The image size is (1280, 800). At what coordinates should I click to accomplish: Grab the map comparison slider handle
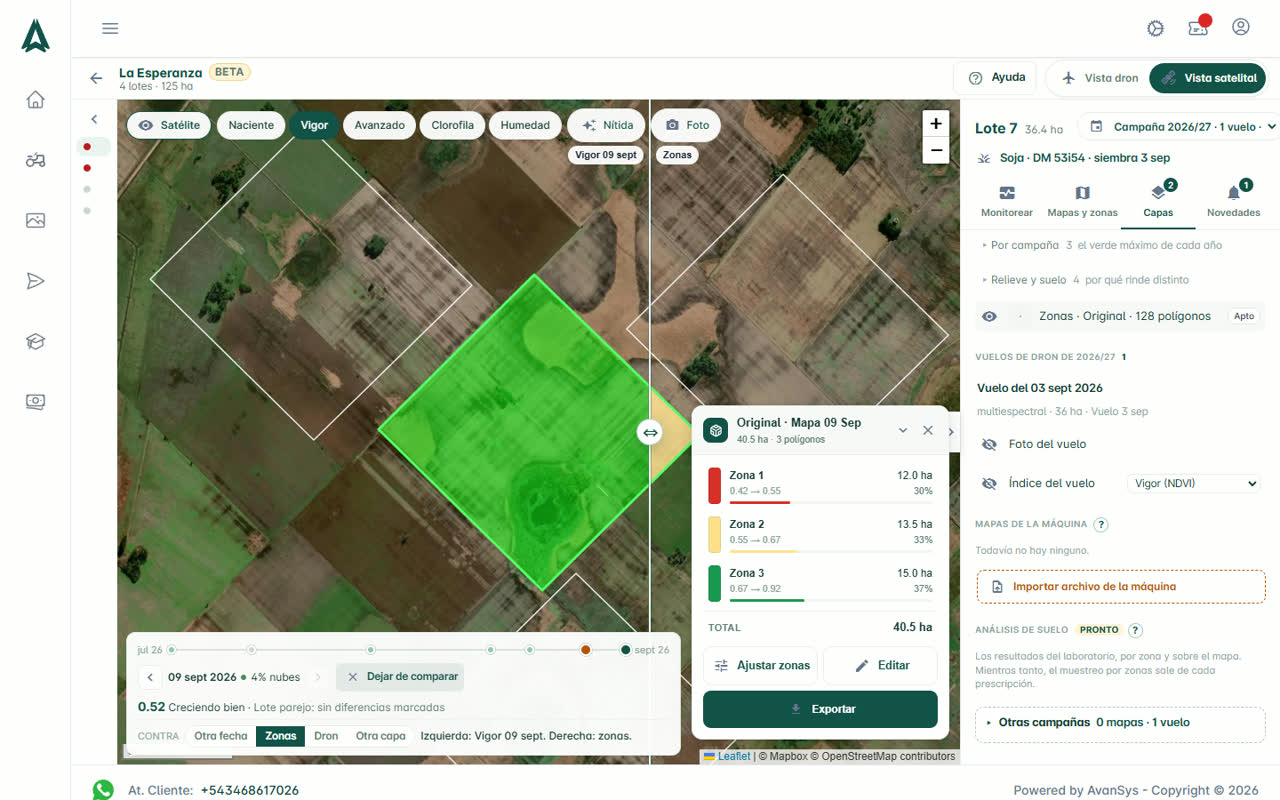tap(650, 433)
